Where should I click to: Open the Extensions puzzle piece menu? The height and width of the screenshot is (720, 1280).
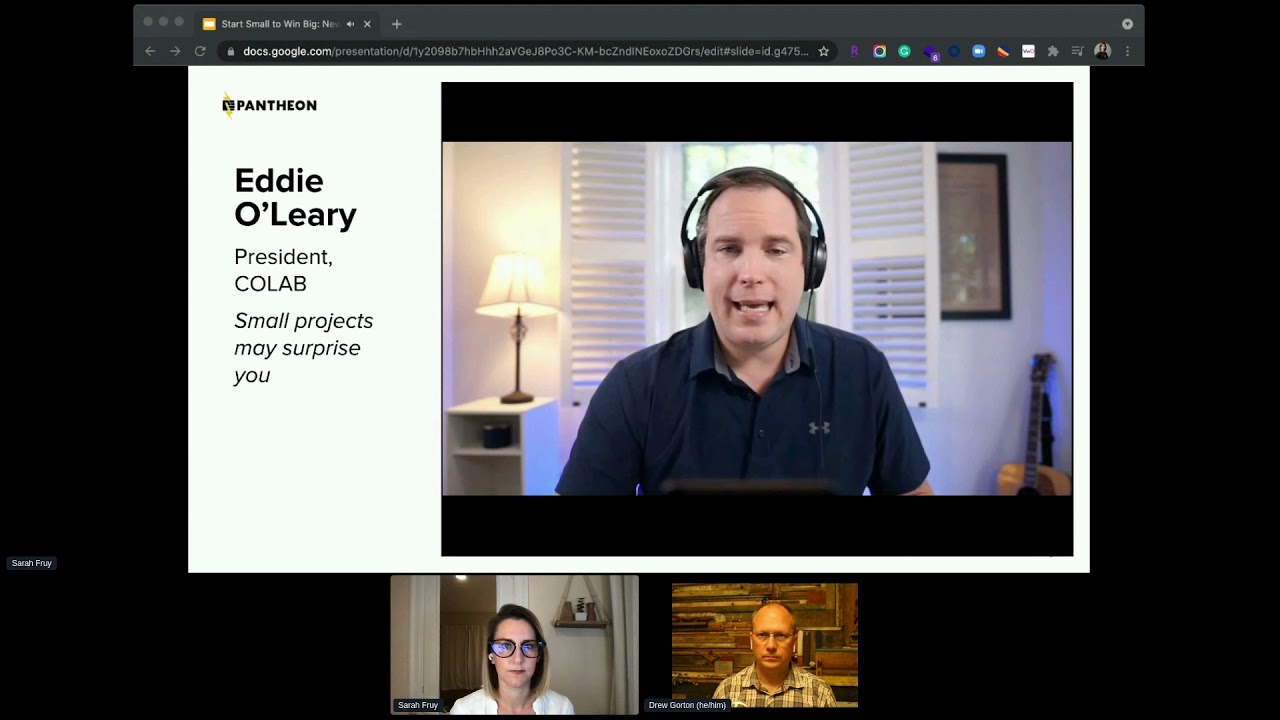[1053, 51]
